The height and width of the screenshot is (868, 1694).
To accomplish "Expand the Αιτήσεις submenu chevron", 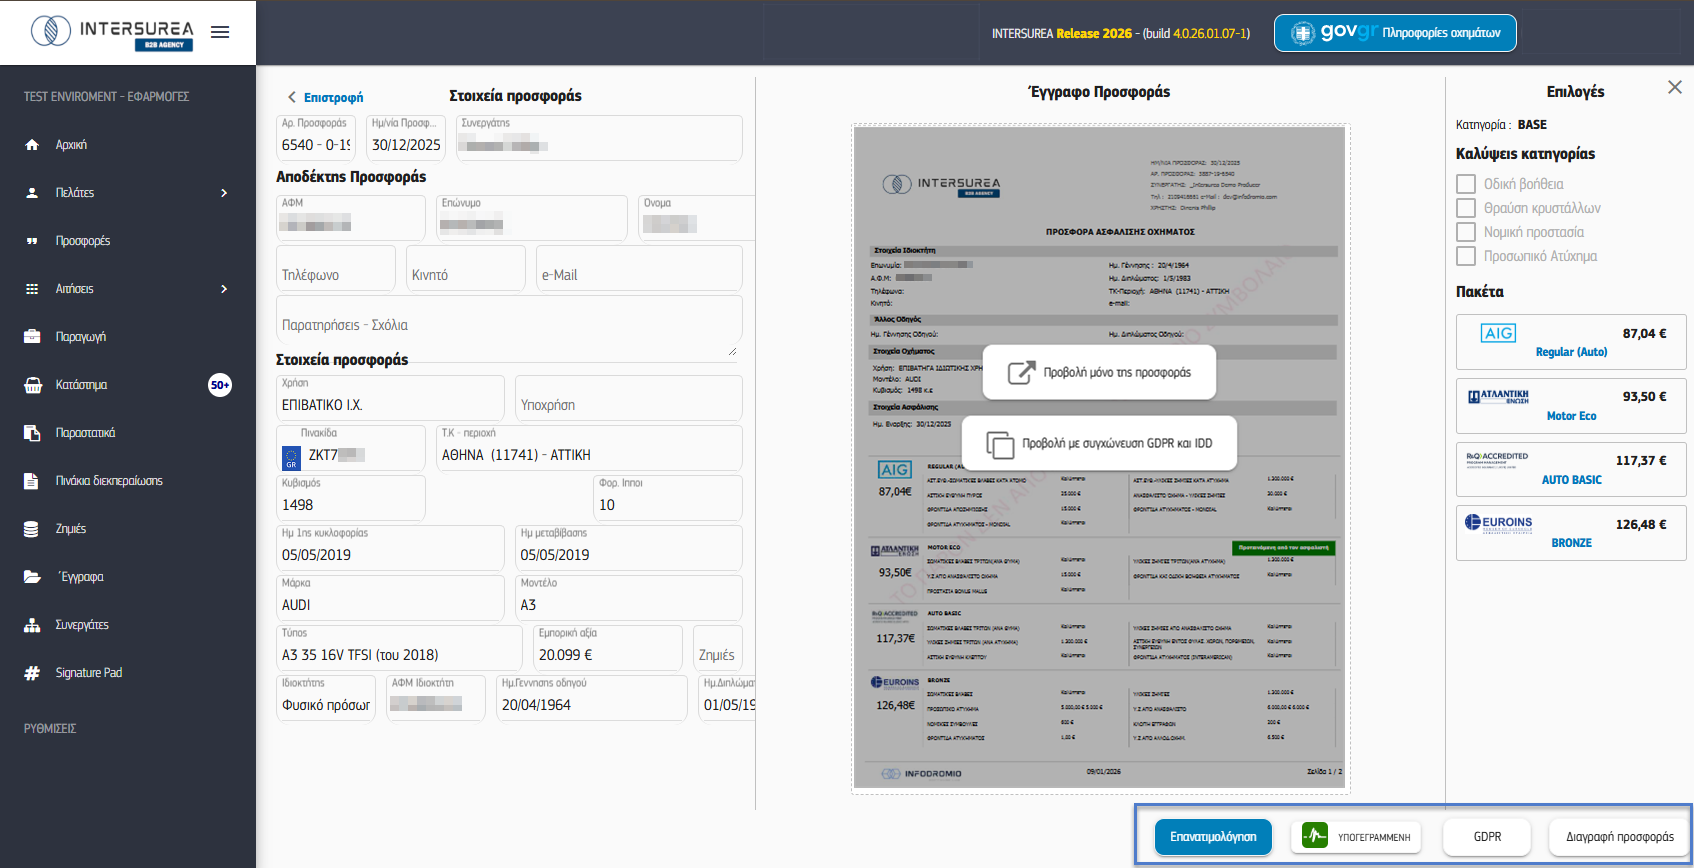I will click(224, 289).
